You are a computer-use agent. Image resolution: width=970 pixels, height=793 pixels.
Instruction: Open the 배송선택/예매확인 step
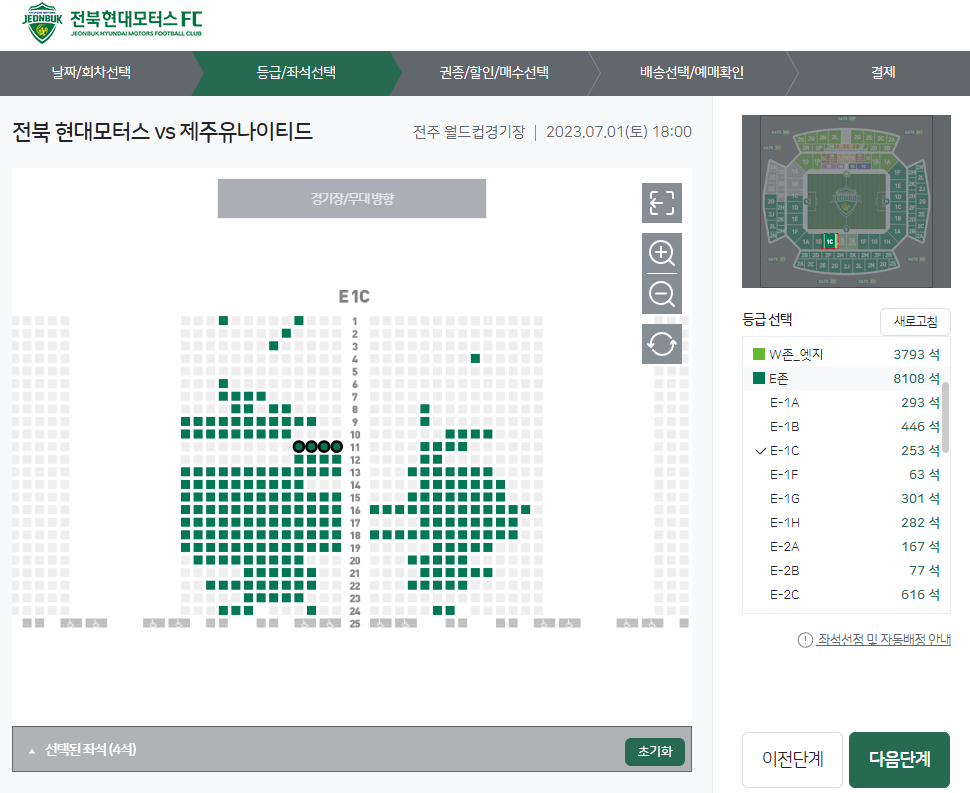click(x=692, y=72)
